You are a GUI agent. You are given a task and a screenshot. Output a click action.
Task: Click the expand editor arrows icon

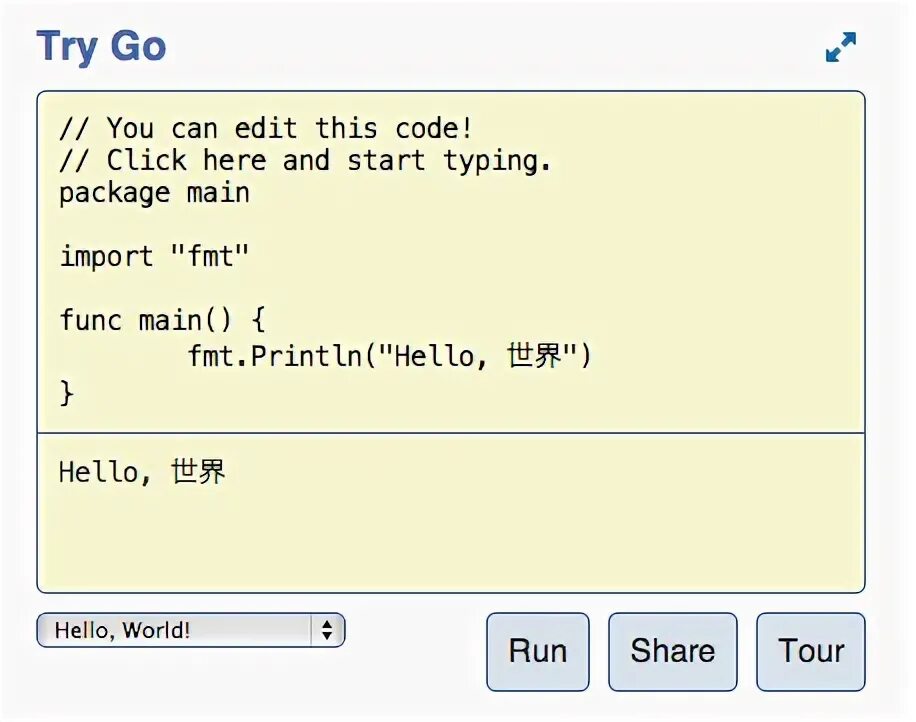[x=841, y=47]
